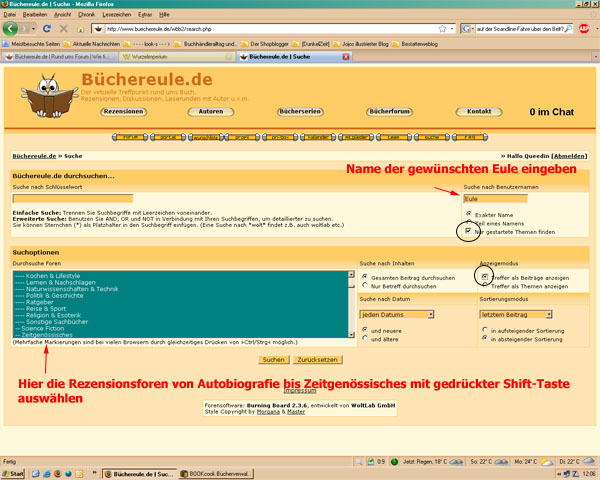Open the 'letztem Beitrag' sort dropdown

click(x=511, y=313)
